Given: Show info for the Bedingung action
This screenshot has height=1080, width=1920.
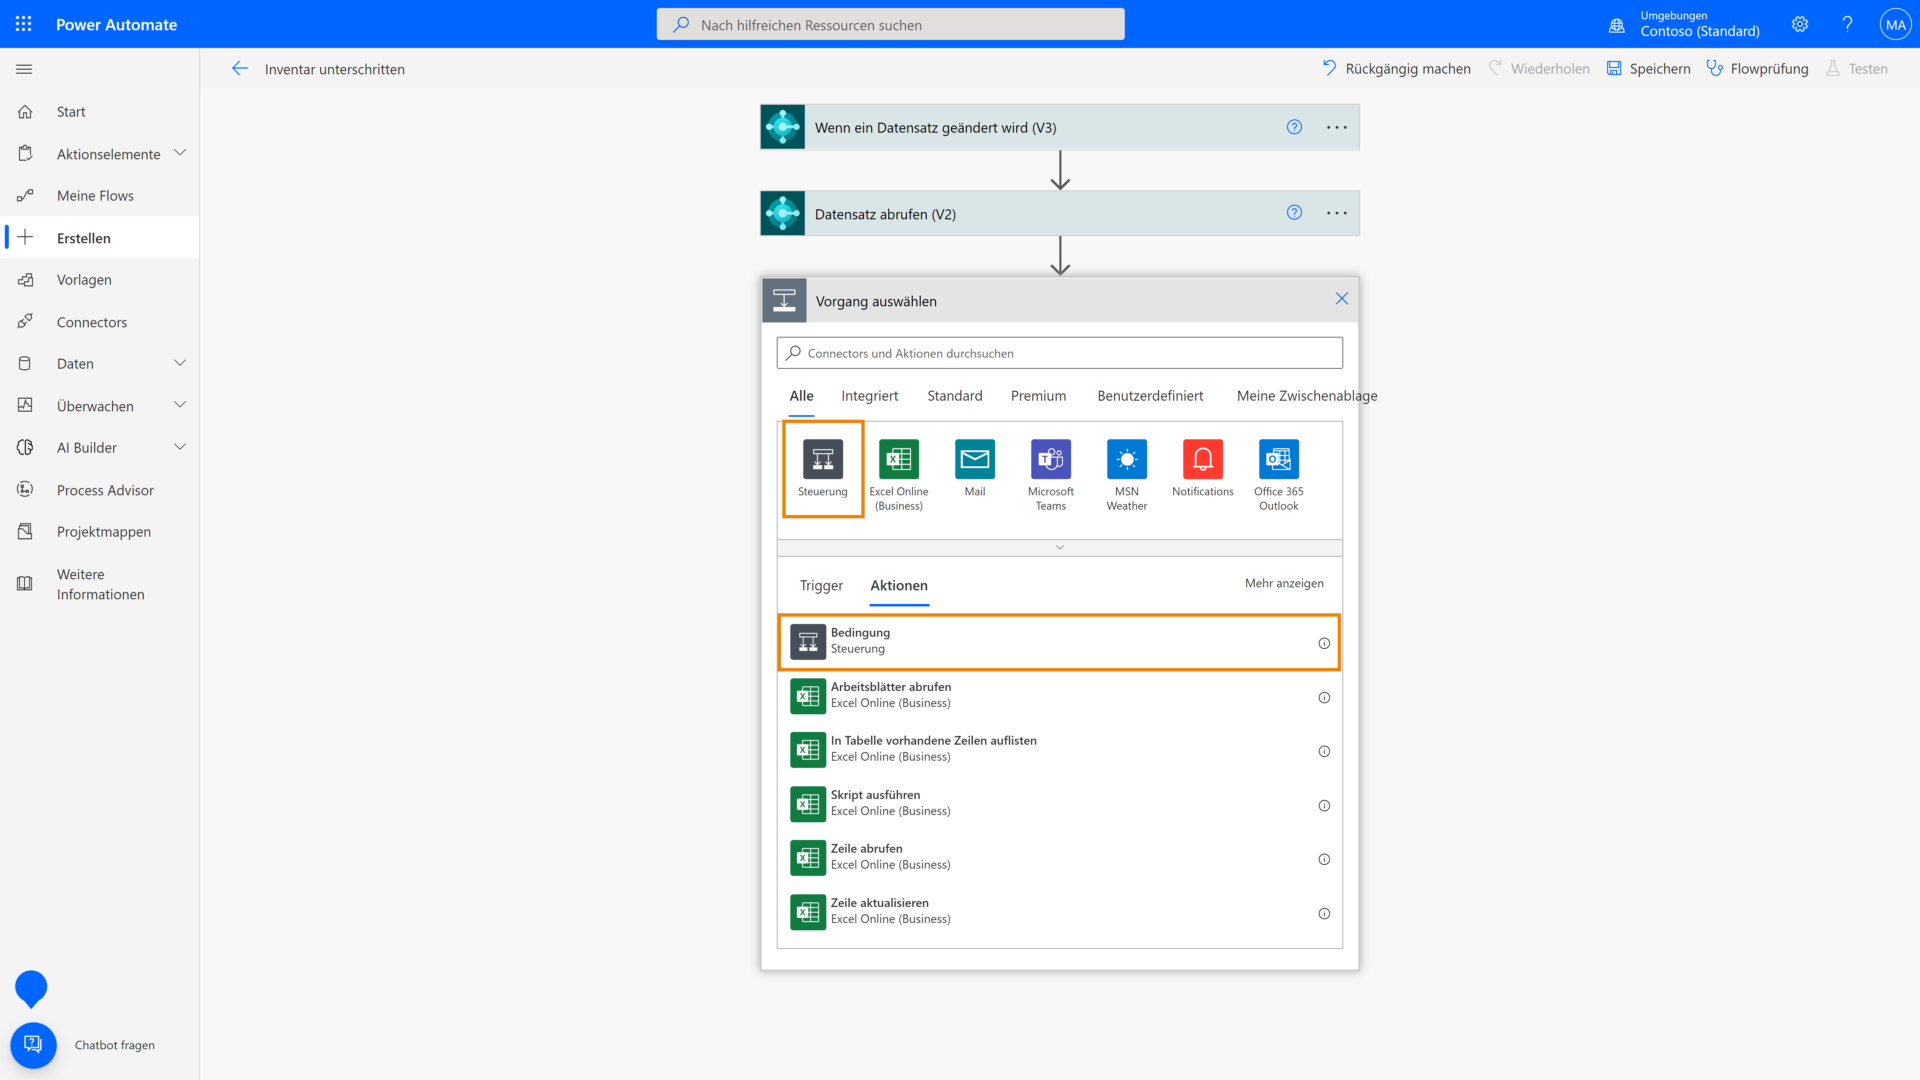Looking at the screenshot, I should coord(1323,643).
